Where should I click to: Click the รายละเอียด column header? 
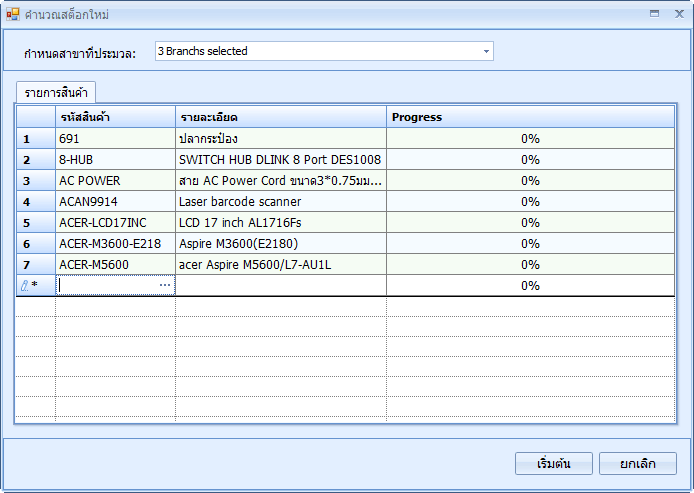click(280, 117)
